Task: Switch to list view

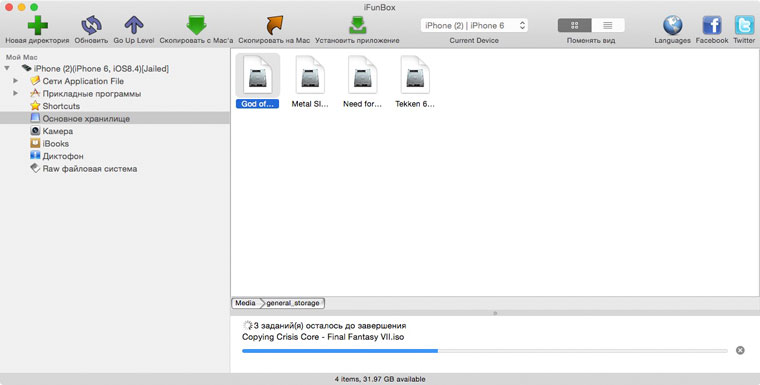Action: pos(608,25)
